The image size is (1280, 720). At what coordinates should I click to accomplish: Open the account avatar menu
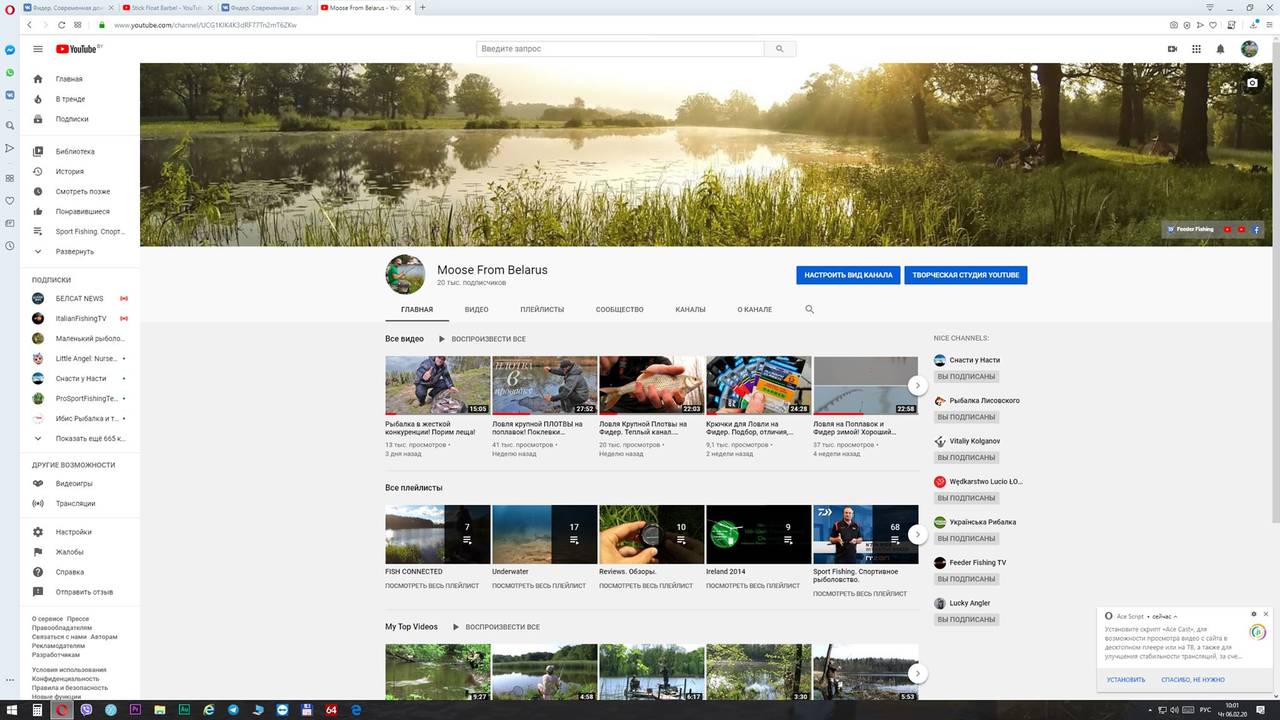click(x=1249, y=49)
